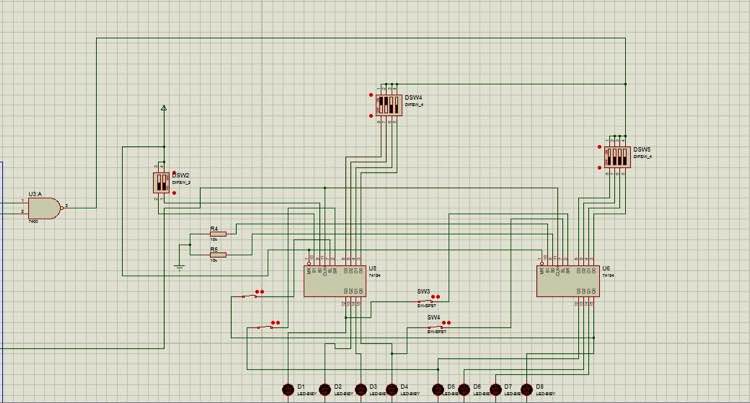
Task: Click the D8 LED
Action: point(527,390)
